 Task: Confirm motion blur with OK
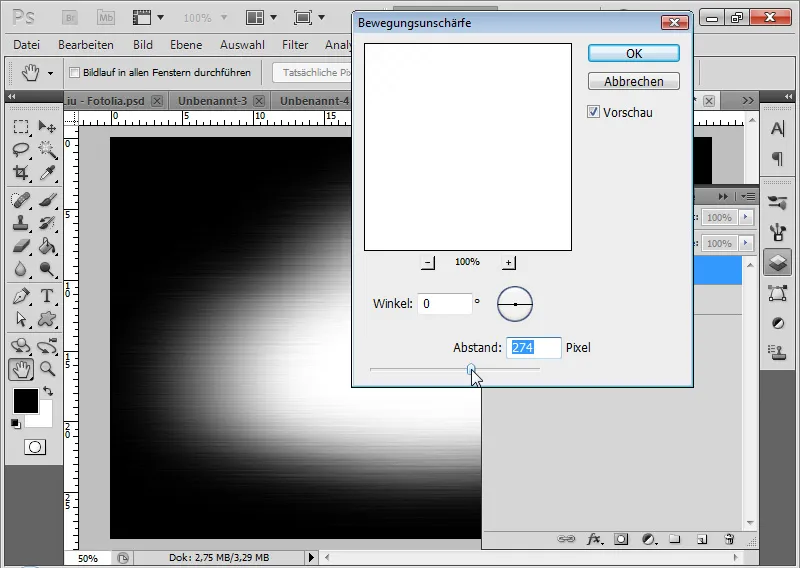click(x=634, y=54)
